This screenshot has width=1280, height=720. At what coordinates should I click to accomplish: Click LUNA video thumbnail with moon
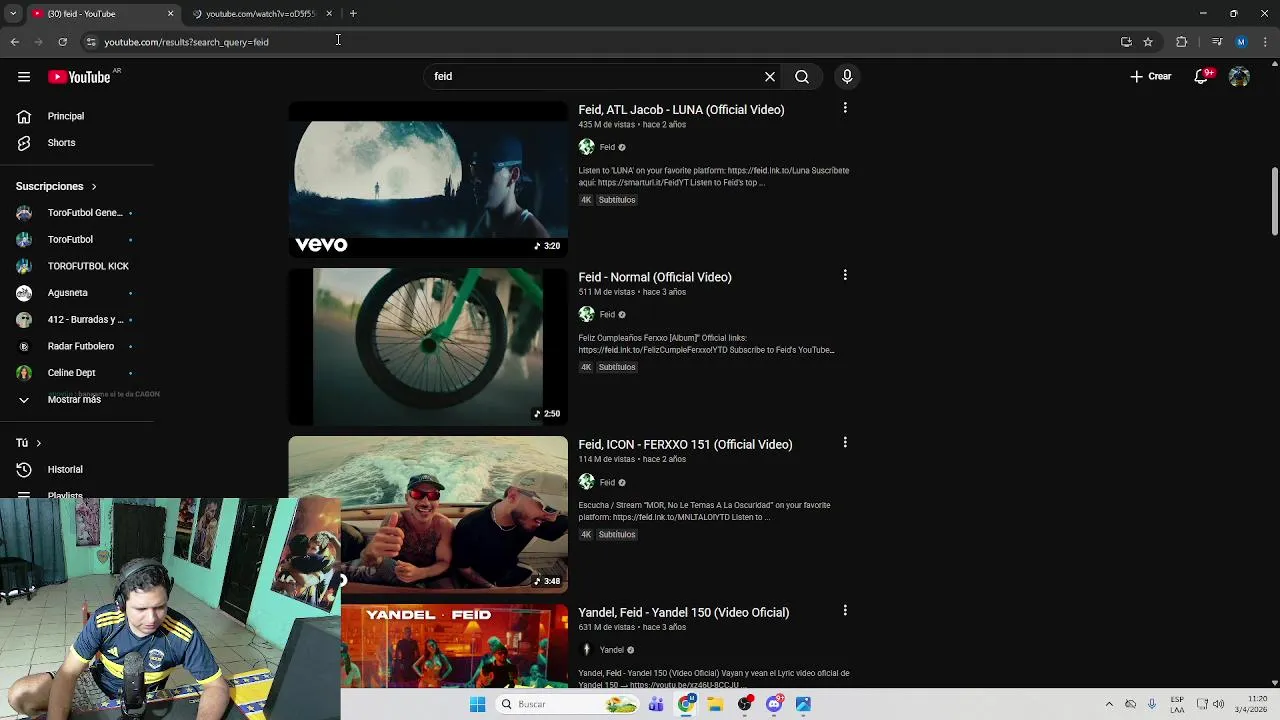tap(428, 179)
